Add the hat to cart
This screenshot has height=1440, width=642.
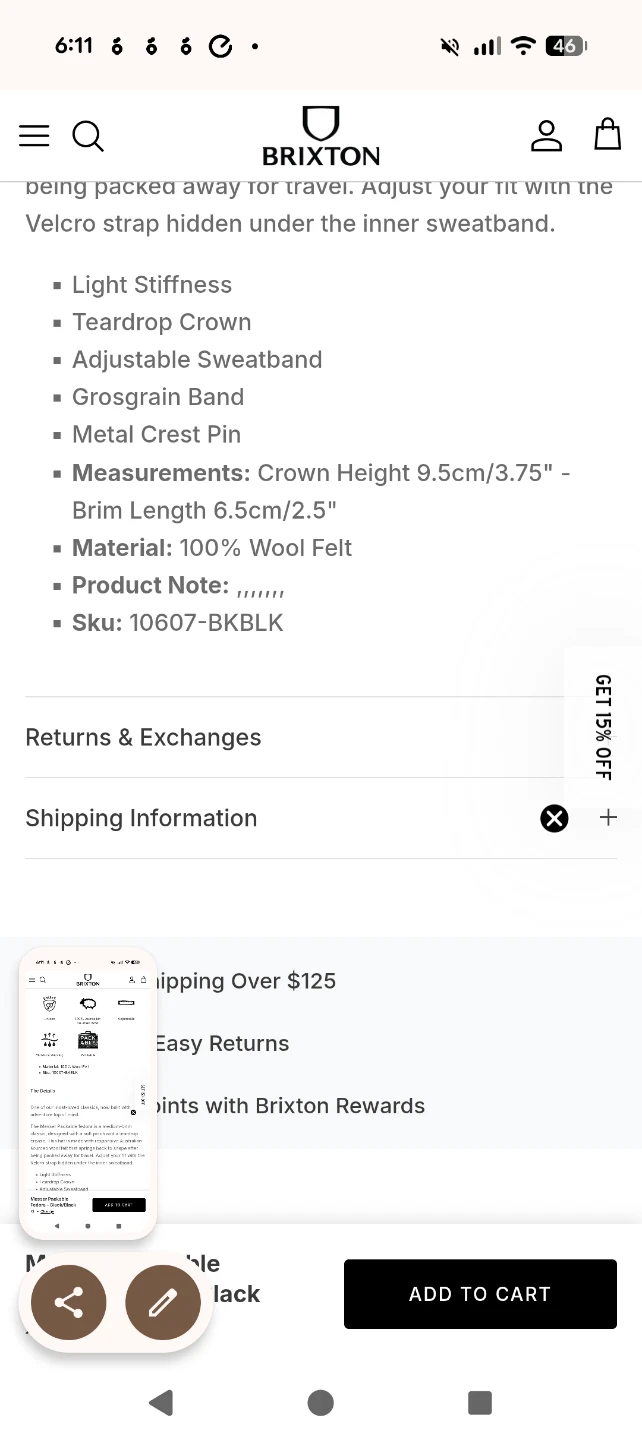[x=480, y=1294]
